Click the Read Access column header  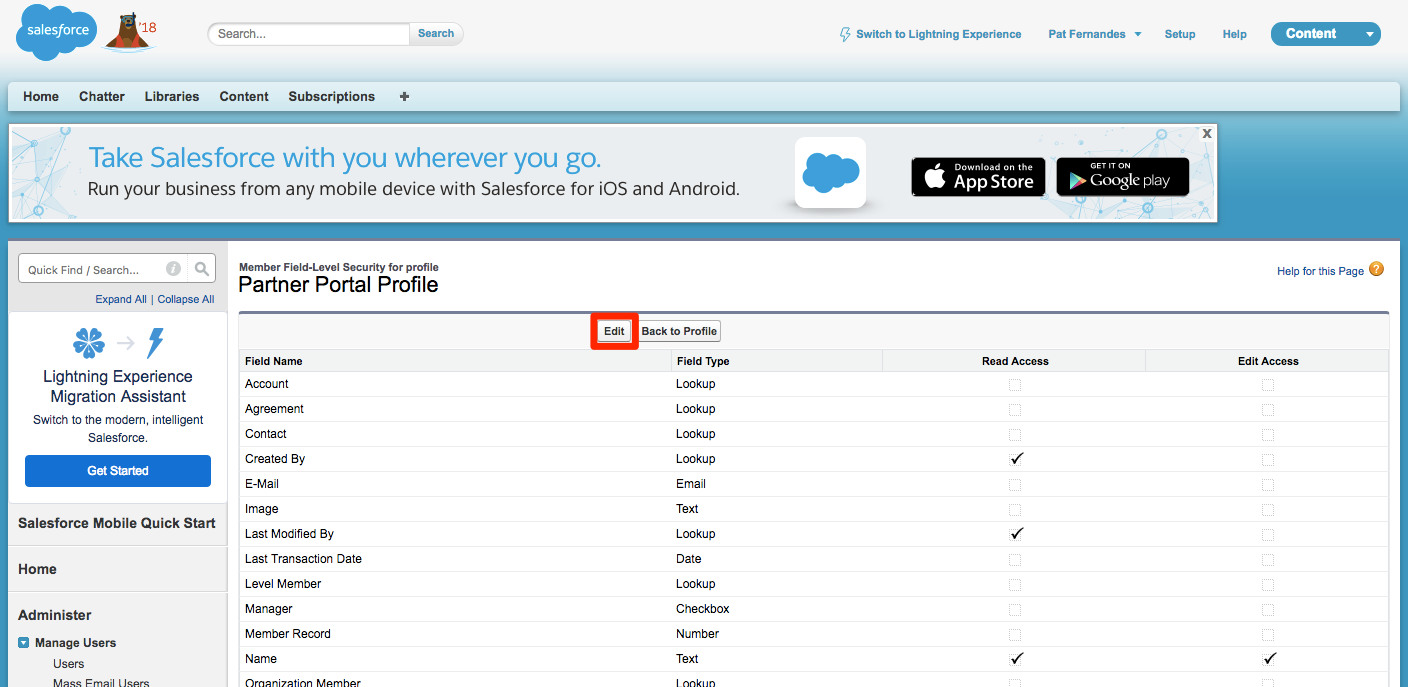click(x=1015, y=361)
